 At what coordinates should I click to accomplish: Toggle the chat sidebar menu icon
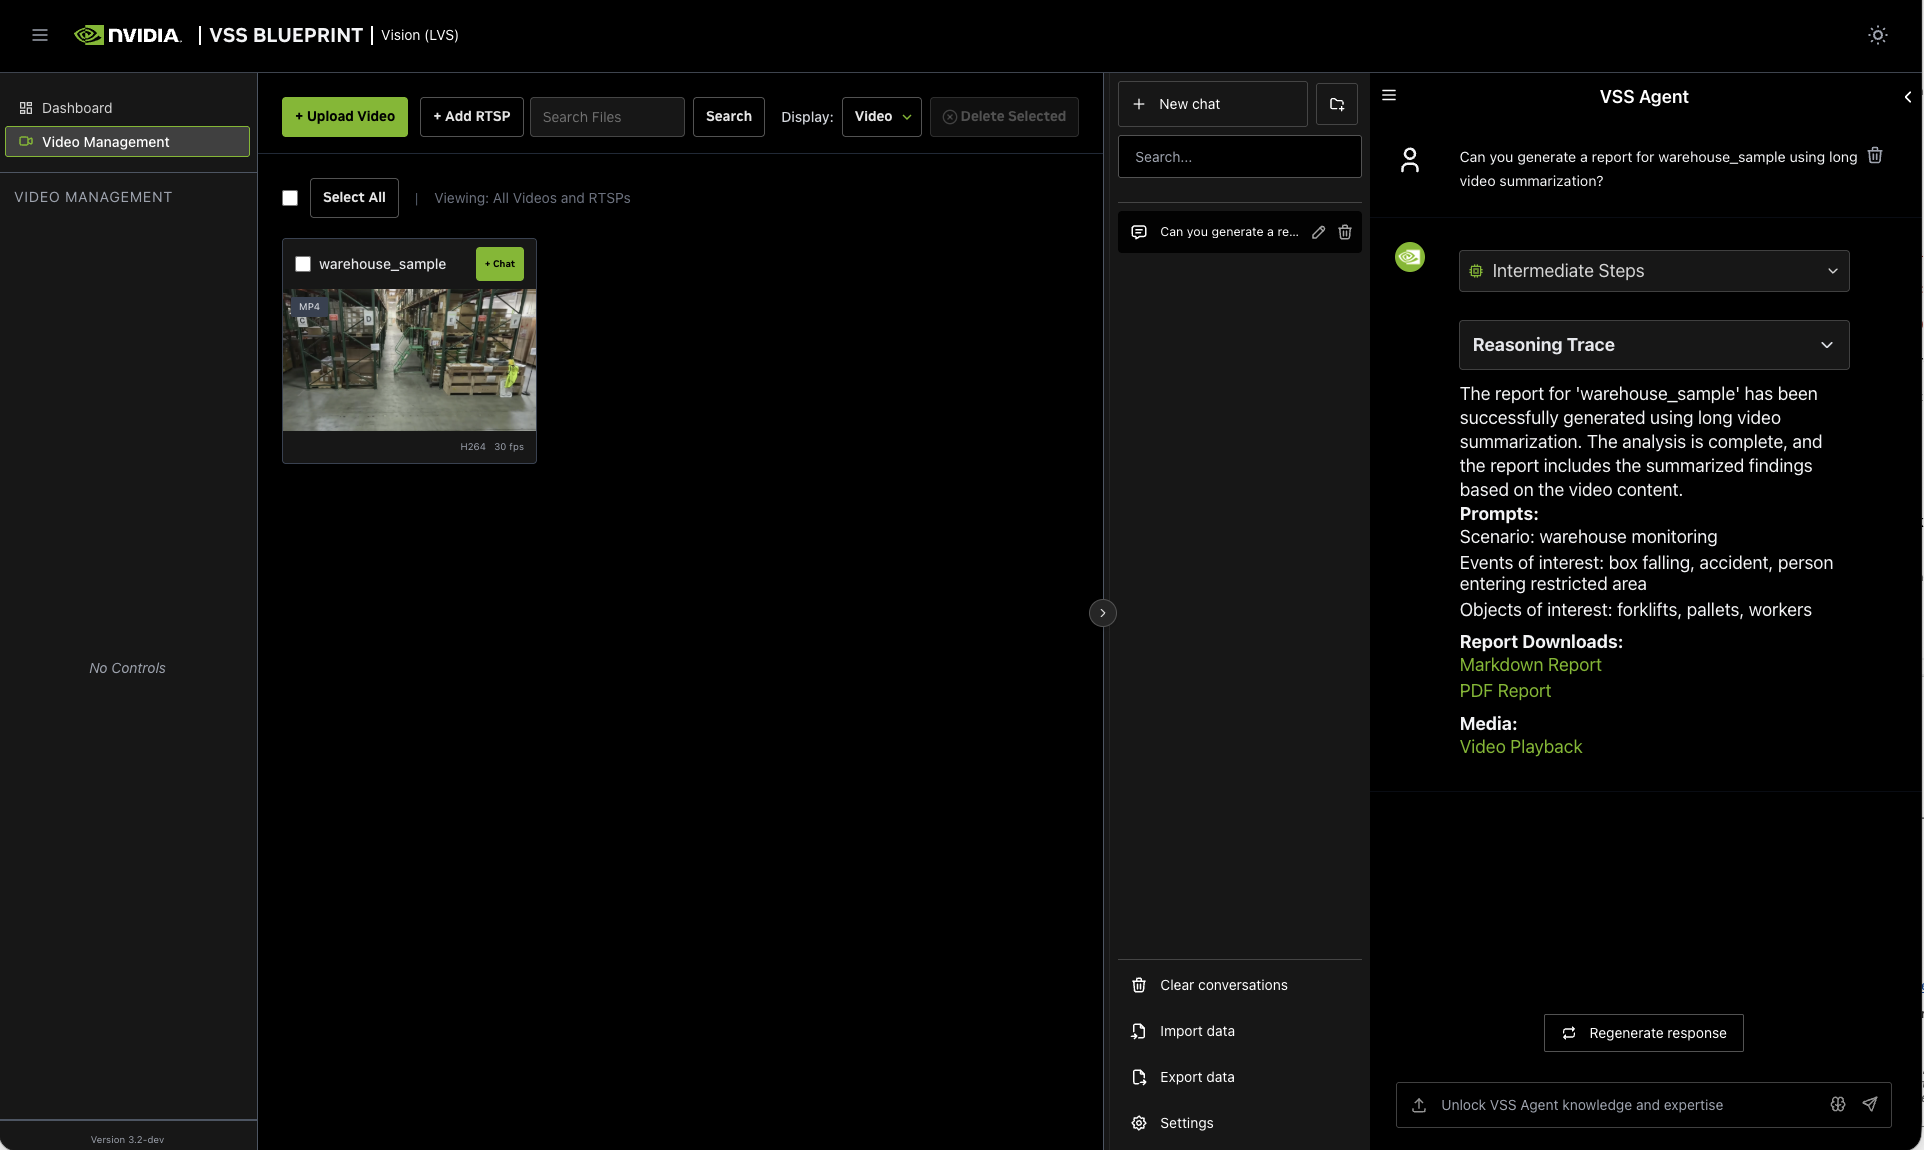tap(1389, 96)
